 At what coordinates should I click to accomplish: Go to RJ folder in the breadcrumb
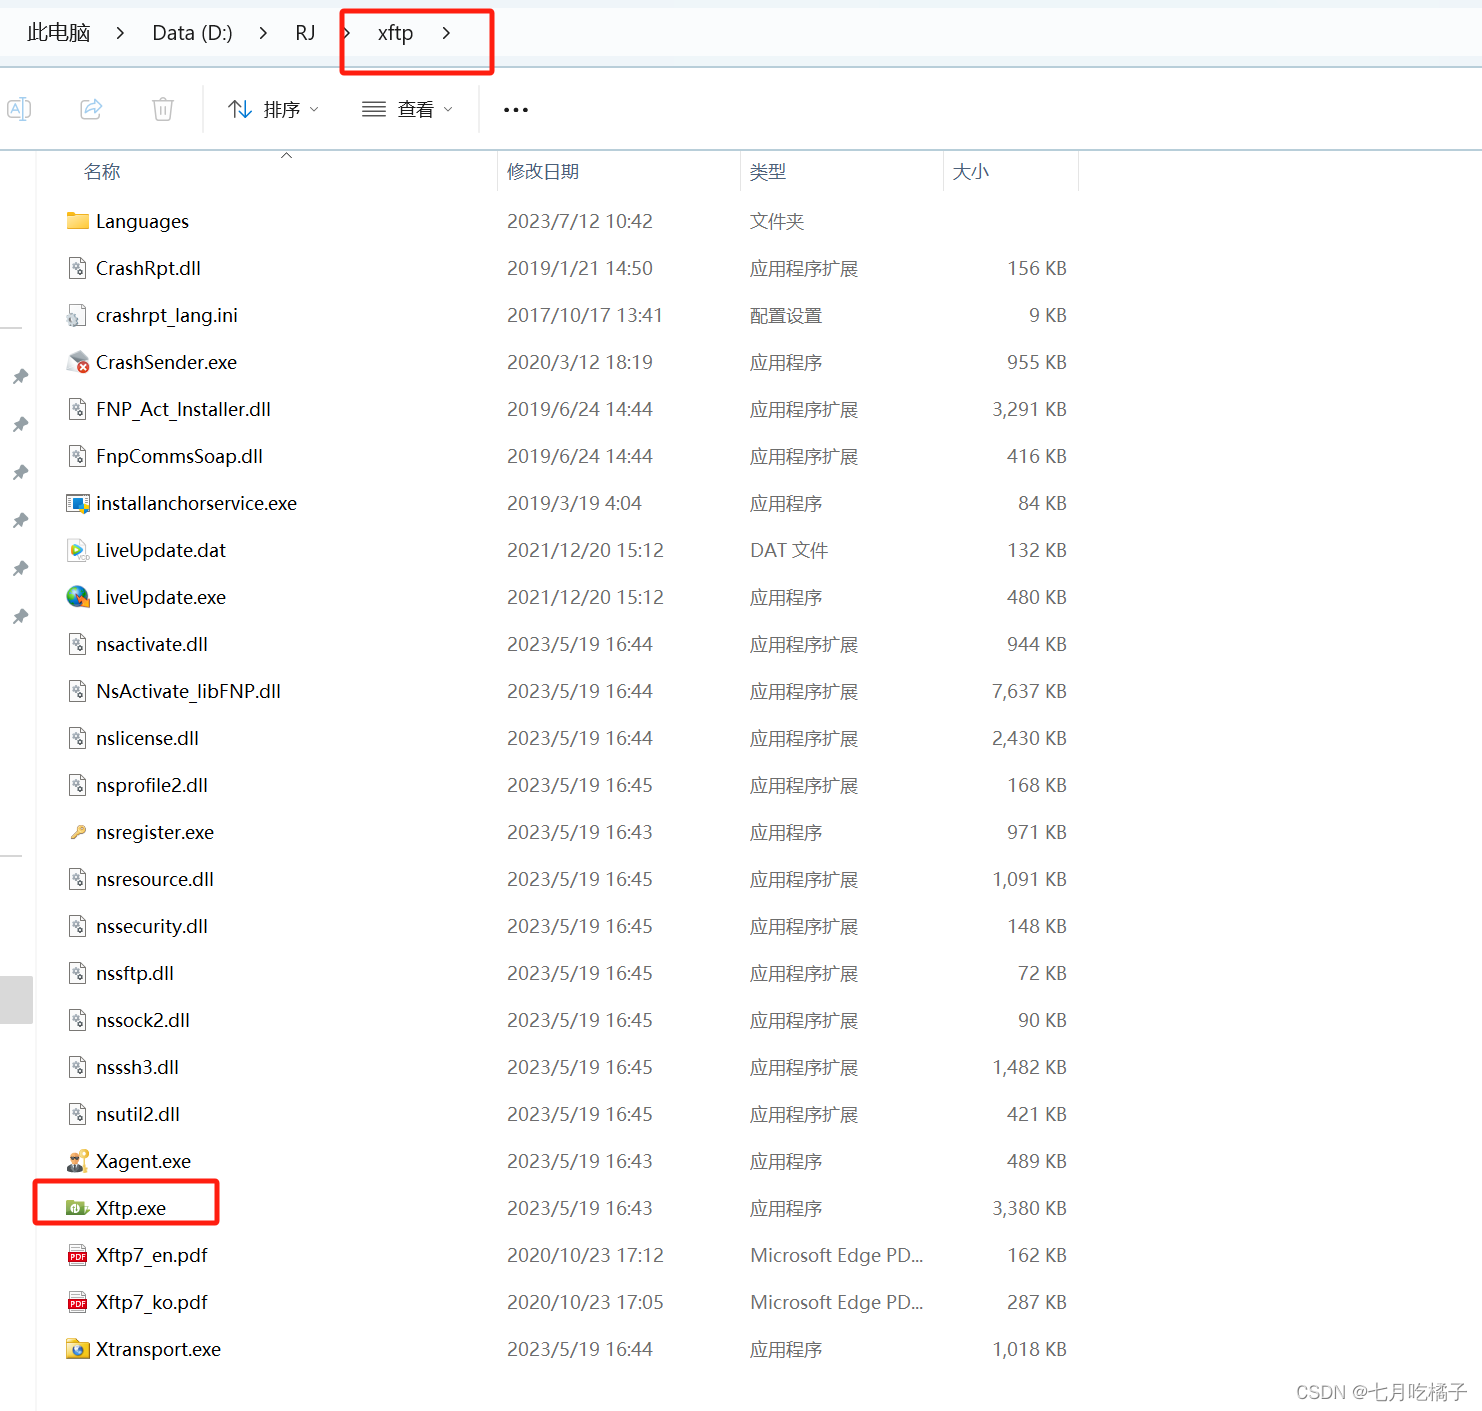coord(305,33)
